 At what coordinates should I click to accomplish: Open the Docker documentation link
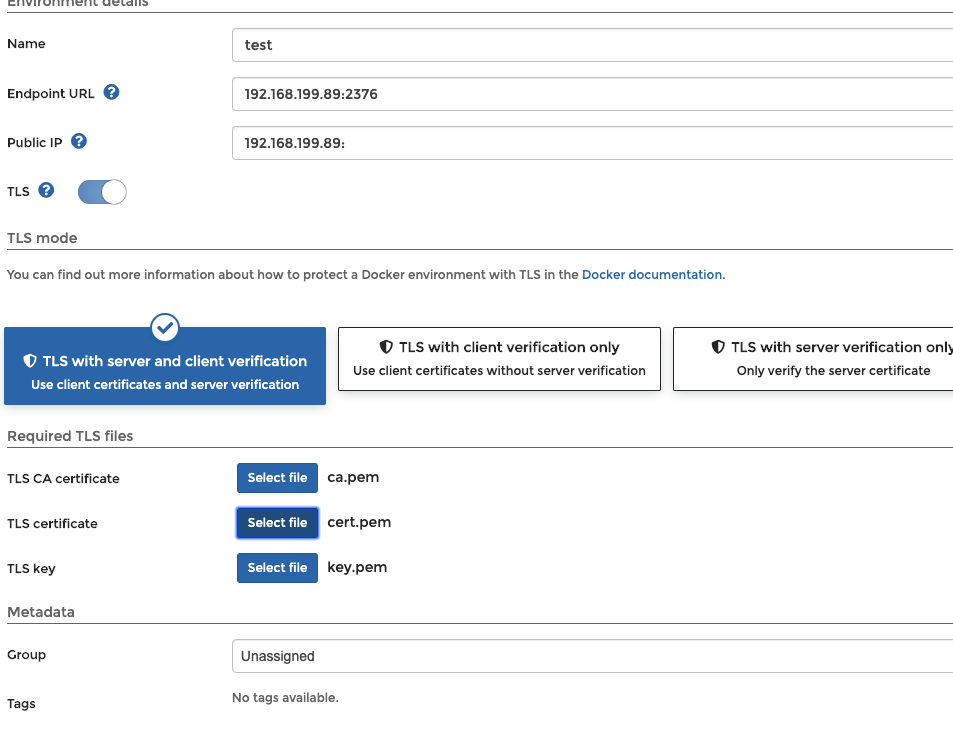click(x=651, y=274)
